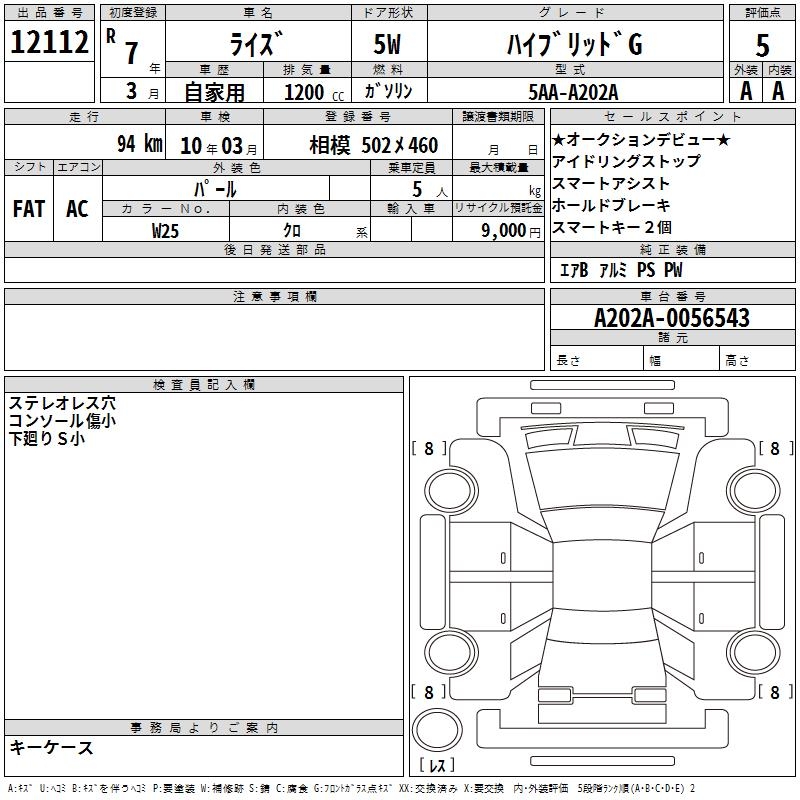This screenshot has height=800, width=800.
Task: Select the exterior grade A under 外装
Action: click(746, 91)
